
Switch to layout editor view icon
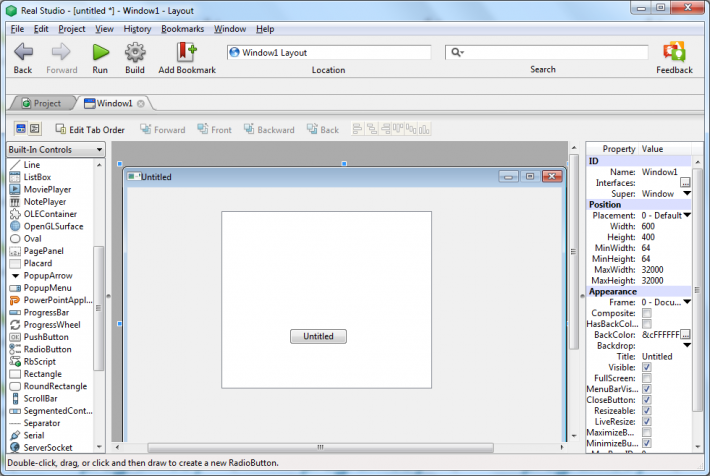(x=21, y=129)
